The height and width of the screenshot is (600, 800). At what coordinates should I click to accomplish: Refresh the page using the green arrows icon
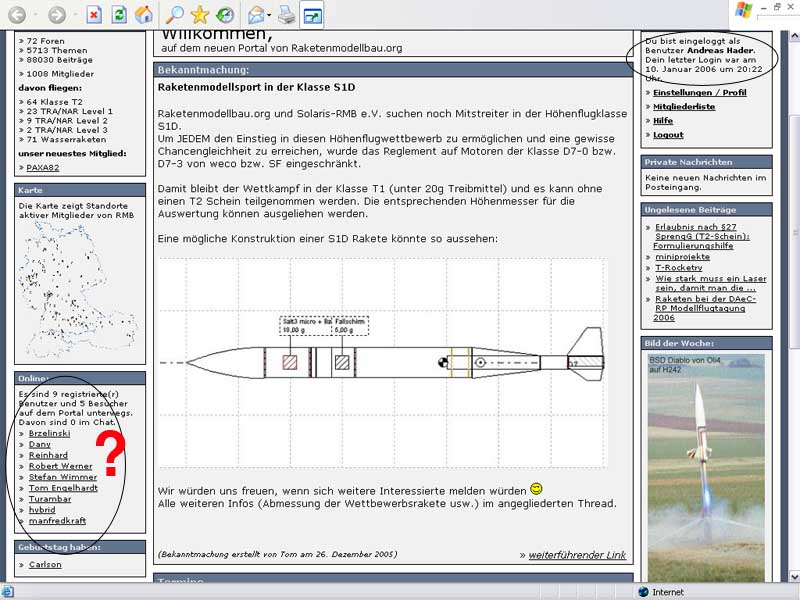point(119,14)
